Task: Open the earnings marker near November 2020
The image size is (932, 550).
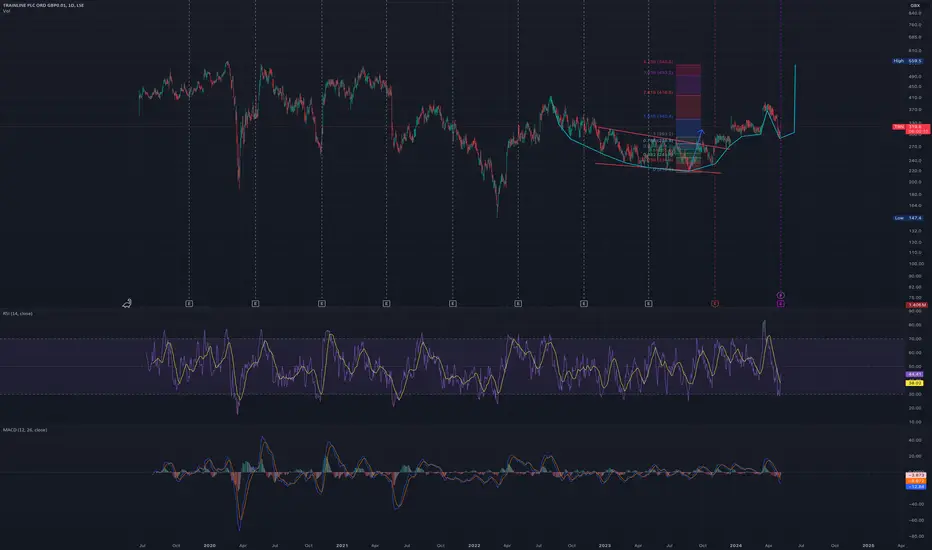Action: [322, 303]
